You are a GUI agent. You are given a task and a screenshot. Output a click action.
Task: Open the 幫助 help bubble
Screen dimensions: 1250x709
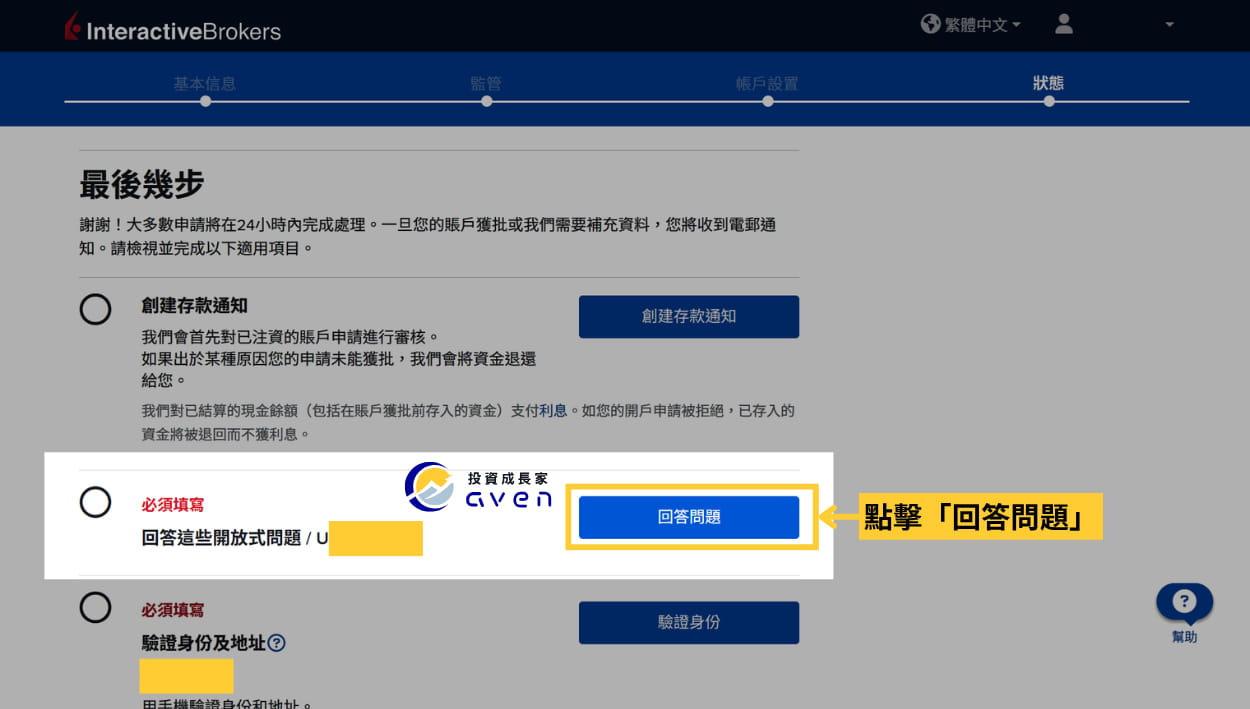click(x=1184, y=603)
